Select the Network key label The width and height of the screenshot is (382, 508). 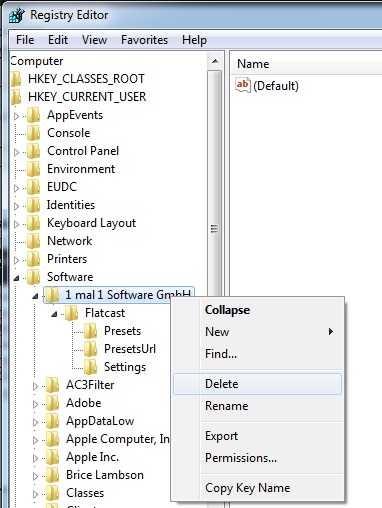pos(70,241)
